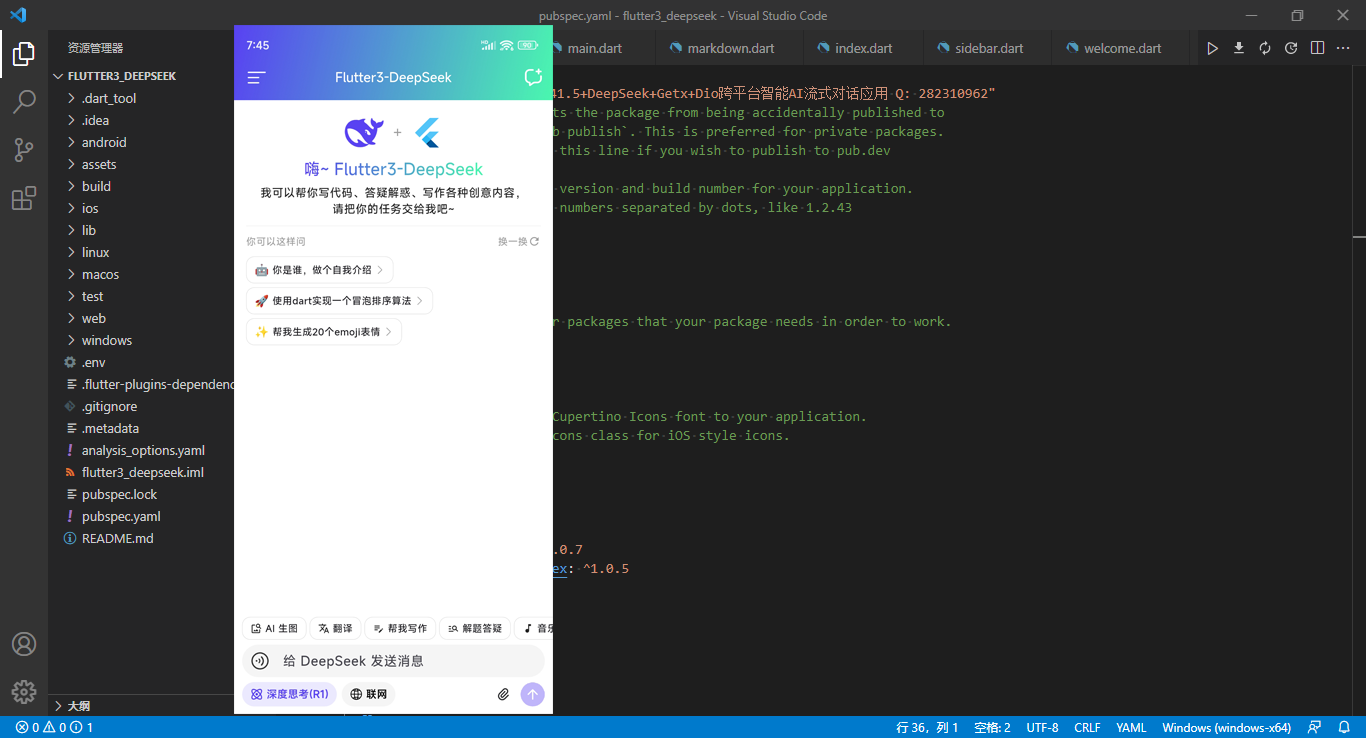Click the CRLF line ending indicator

tap(1087, 727)
